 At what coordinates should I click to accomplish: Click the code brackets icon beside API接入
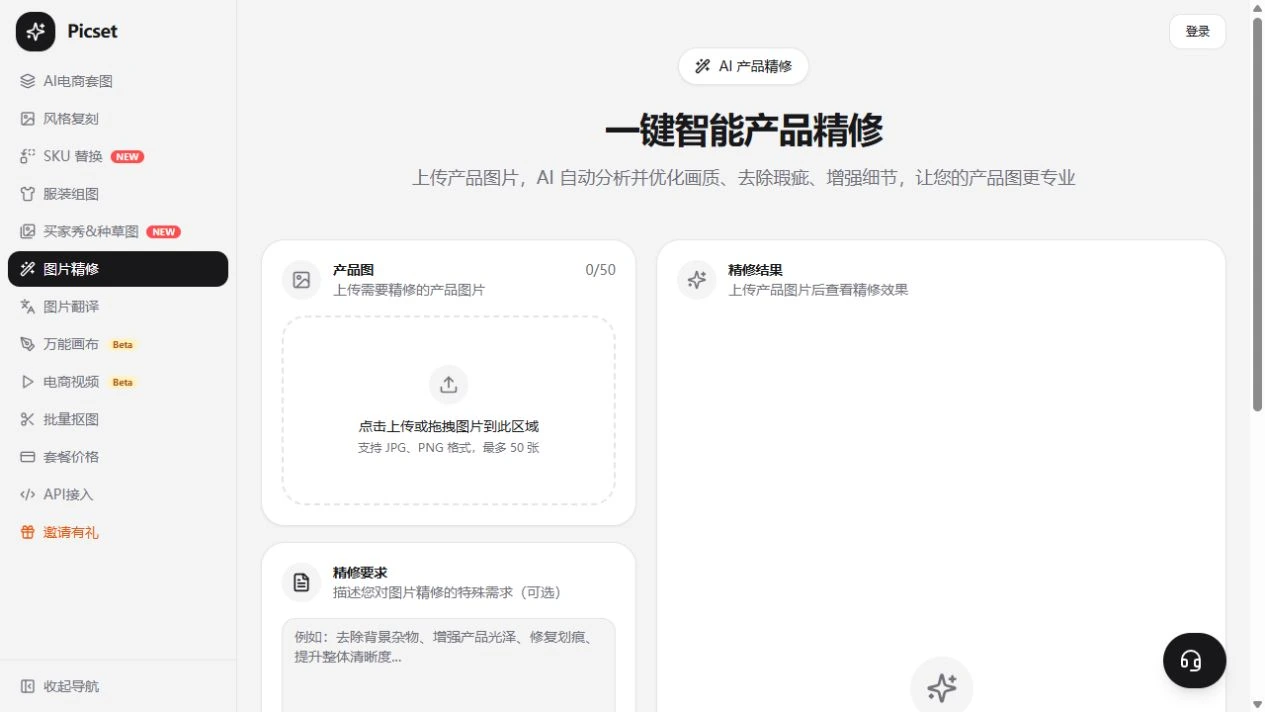(28, 494)
